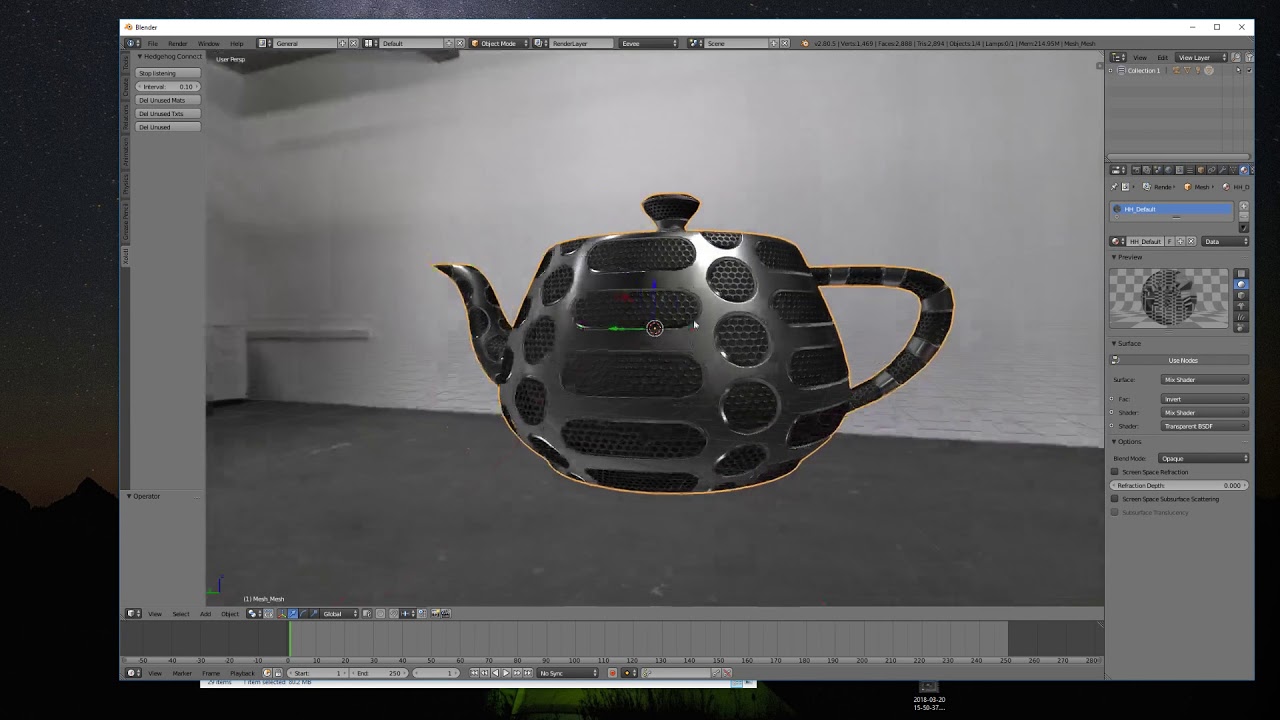Image resolution: width=1280 pixels, height=720 pixels.
Task: Open the Help menu
Action: click(237, 43)
